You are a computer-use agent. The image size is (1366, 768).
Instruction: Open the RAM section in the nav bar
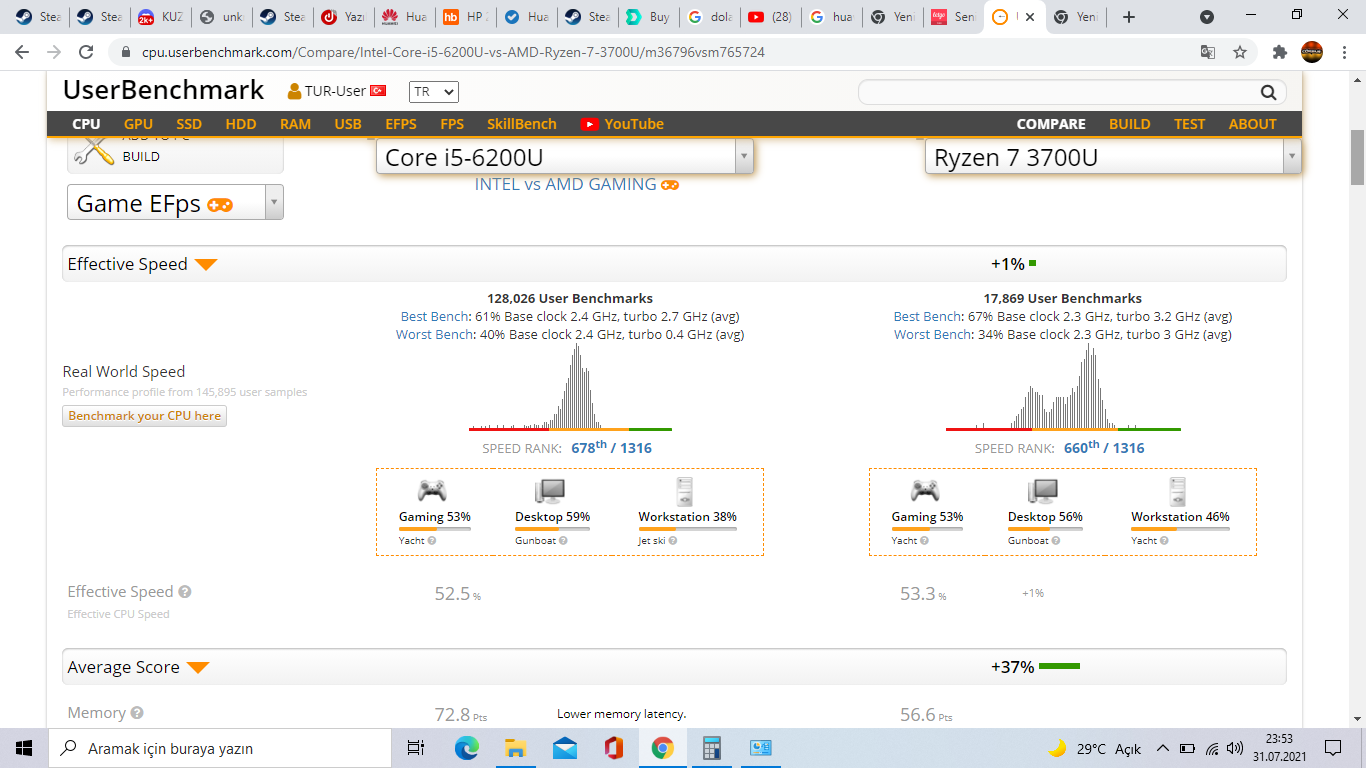click(x=295, y=124)
